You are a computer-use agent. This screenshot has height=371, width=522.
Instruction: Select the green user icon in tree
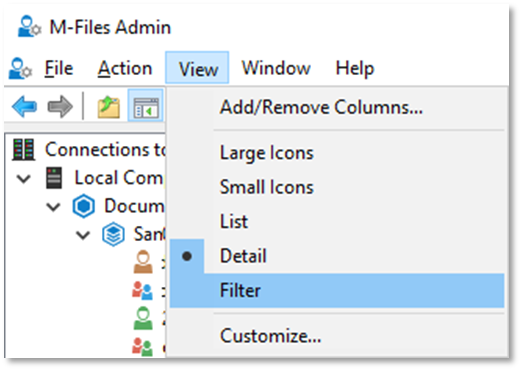(143, 318)
